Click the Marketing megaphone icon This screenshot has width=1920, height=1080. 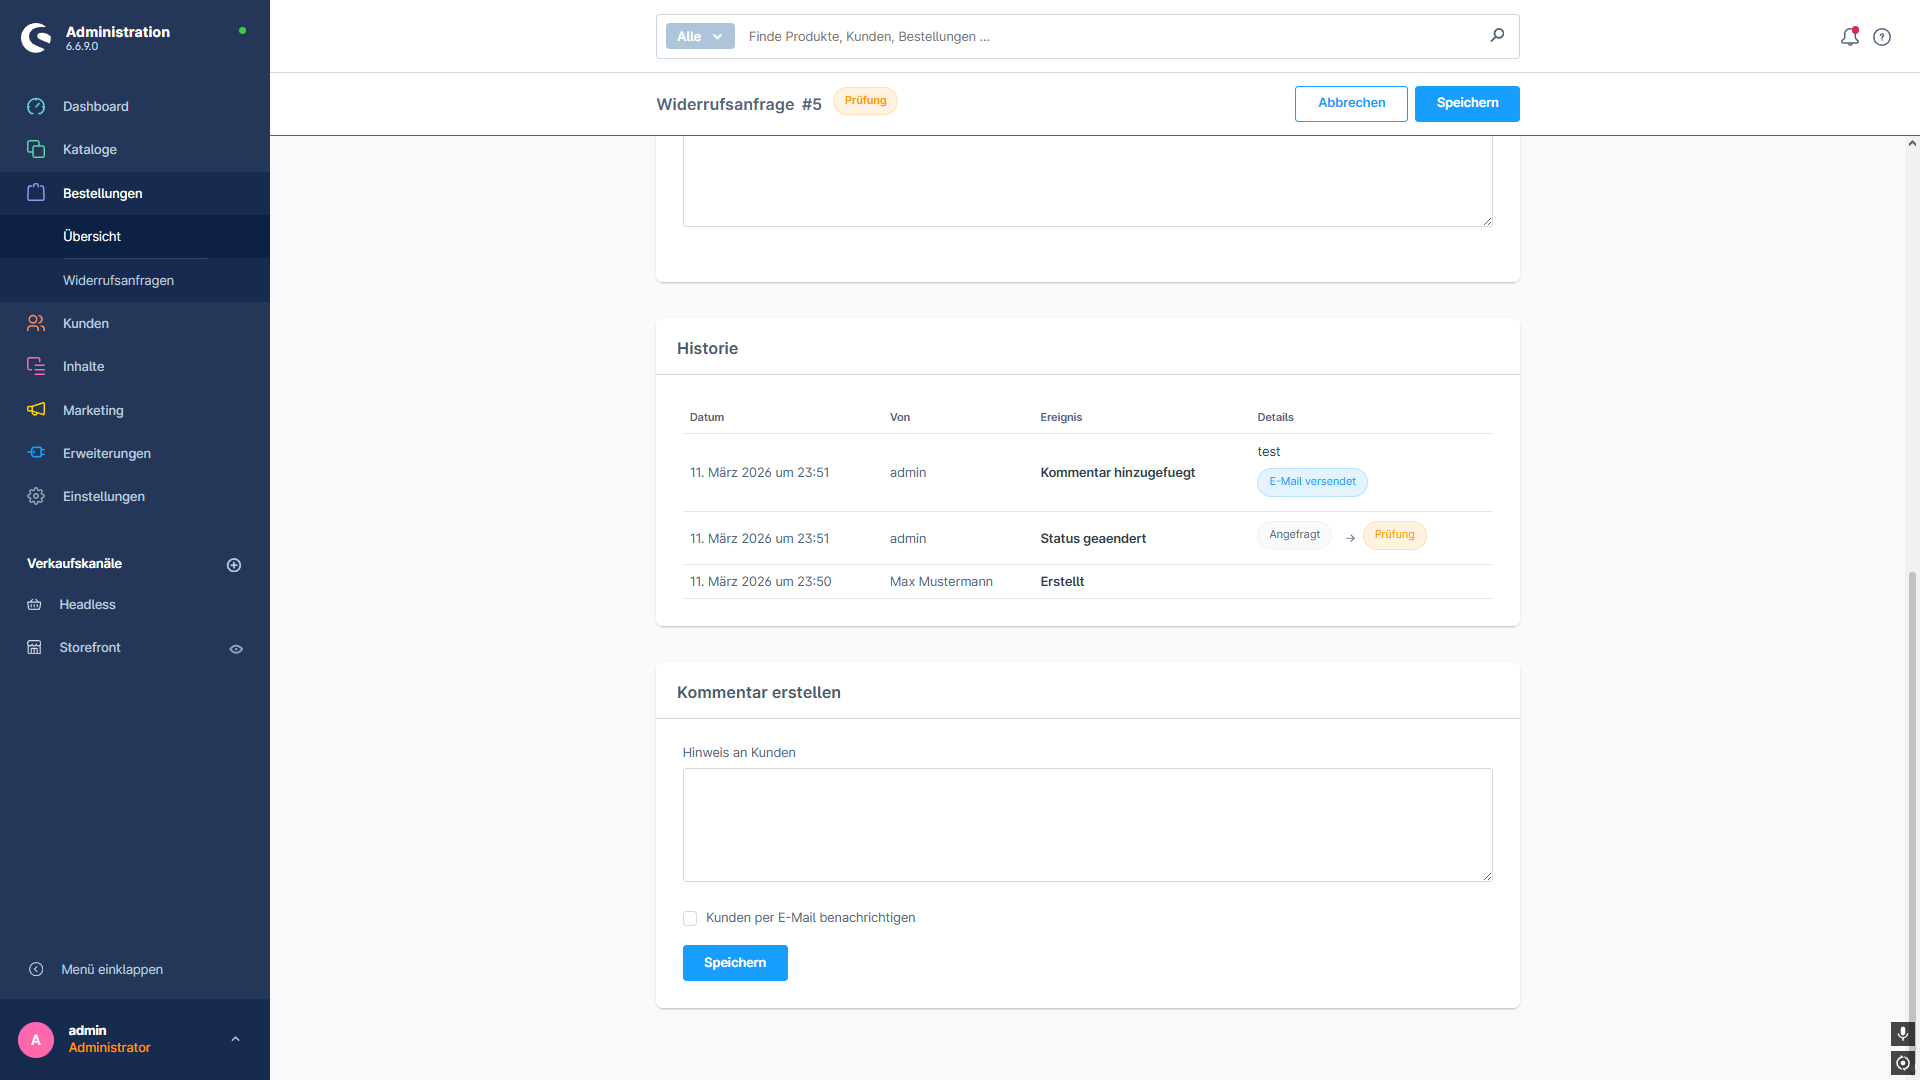click(36, 410)
